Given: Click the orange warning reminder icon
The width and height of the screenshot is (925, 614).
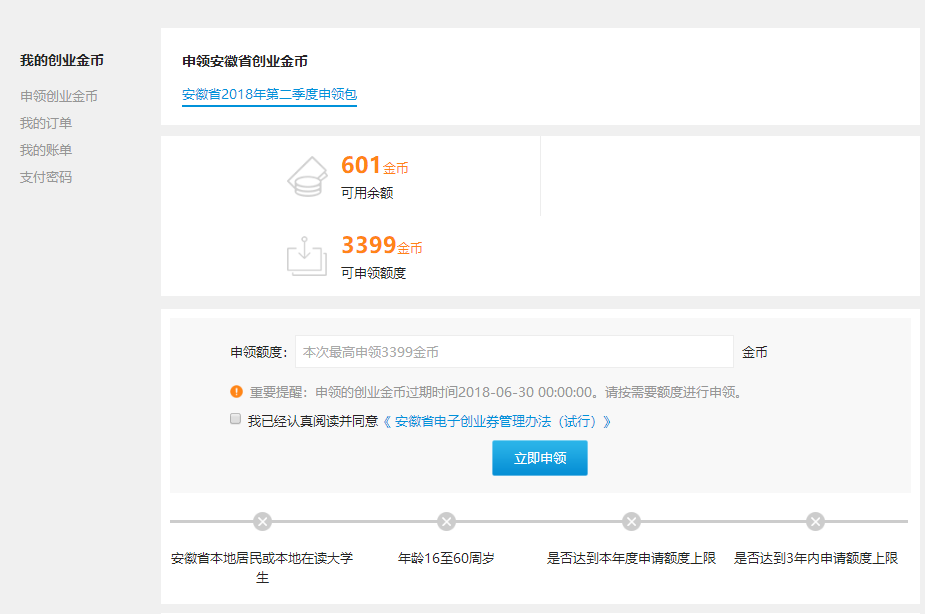Looking at the screenshot, I should pos(236,392).
